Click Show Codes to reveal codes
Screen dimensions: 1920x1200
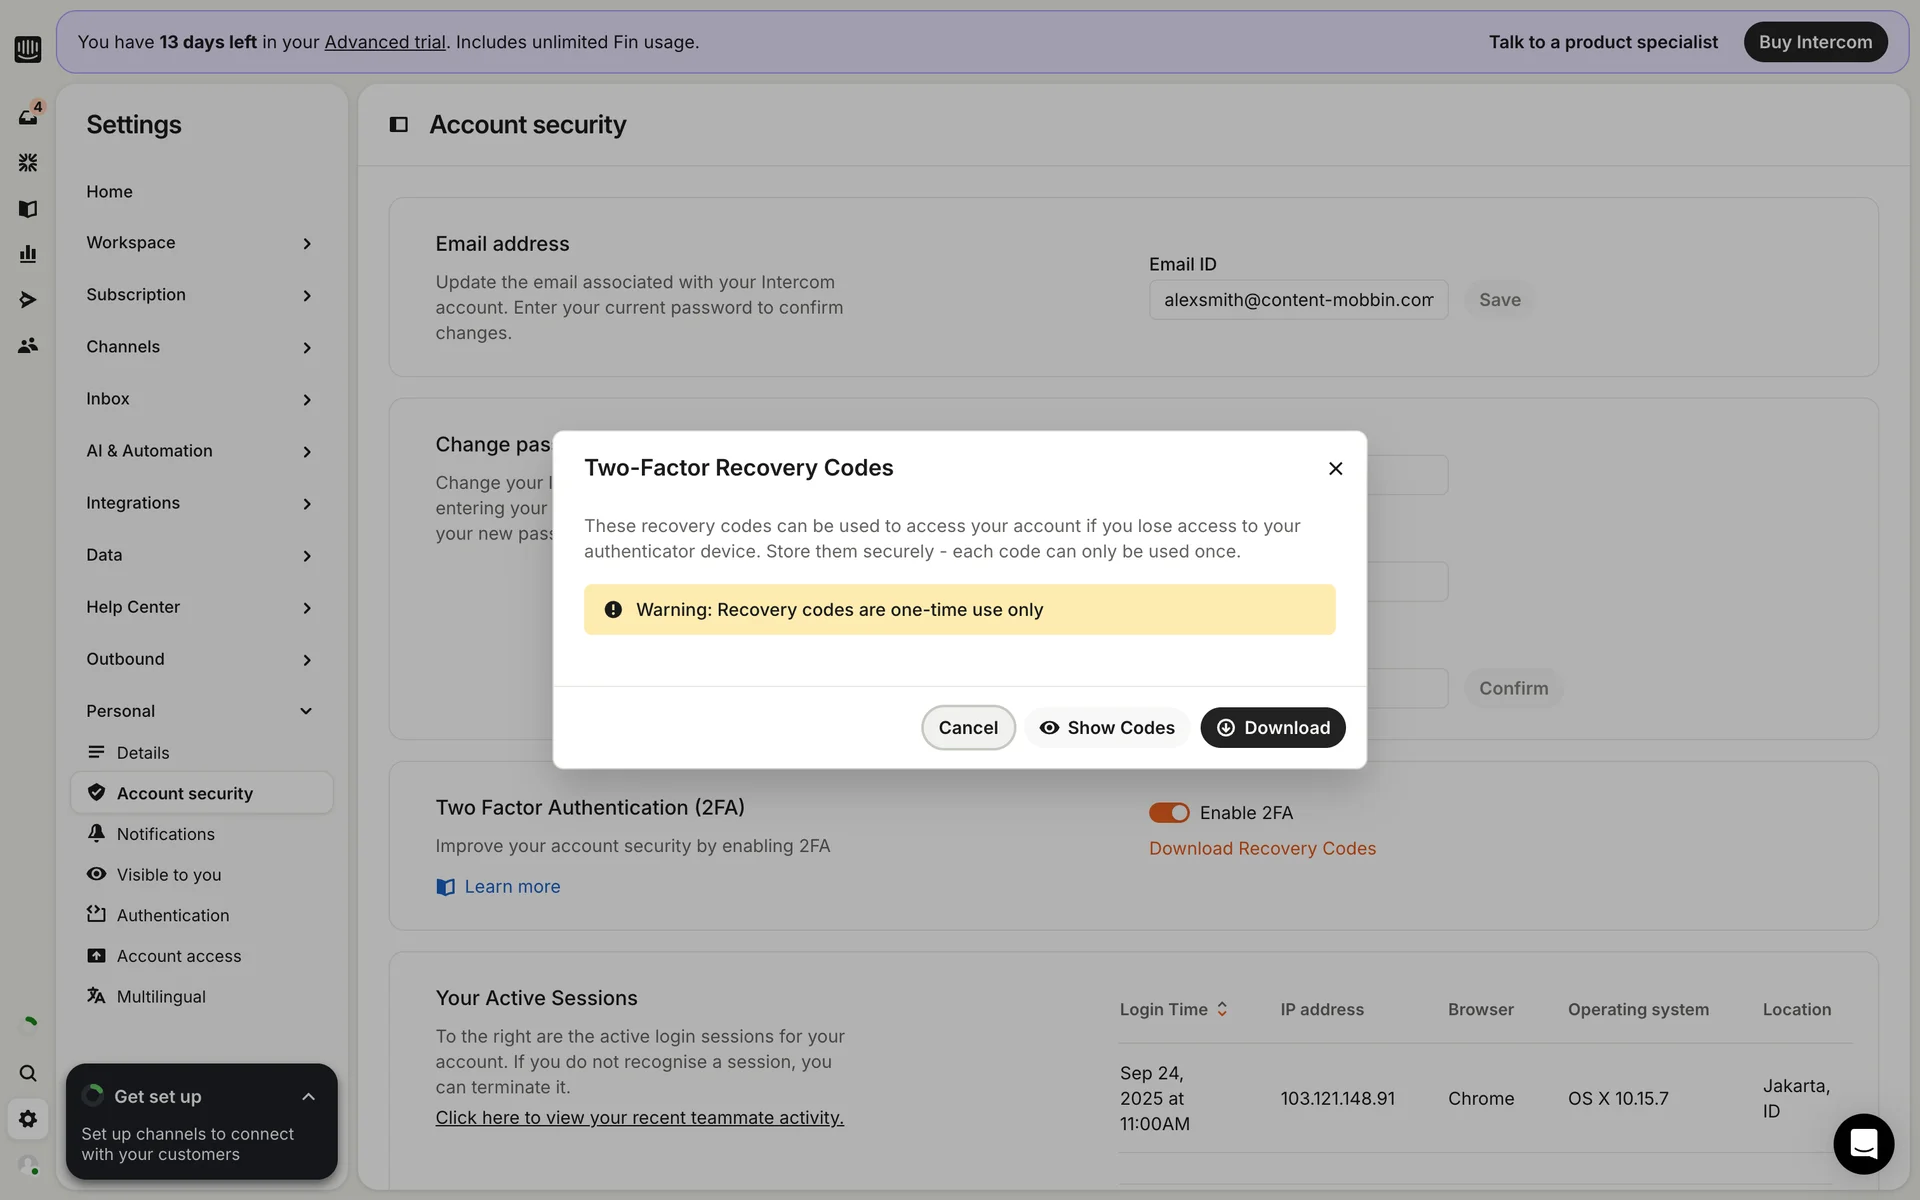click(x=1107, y=728)
